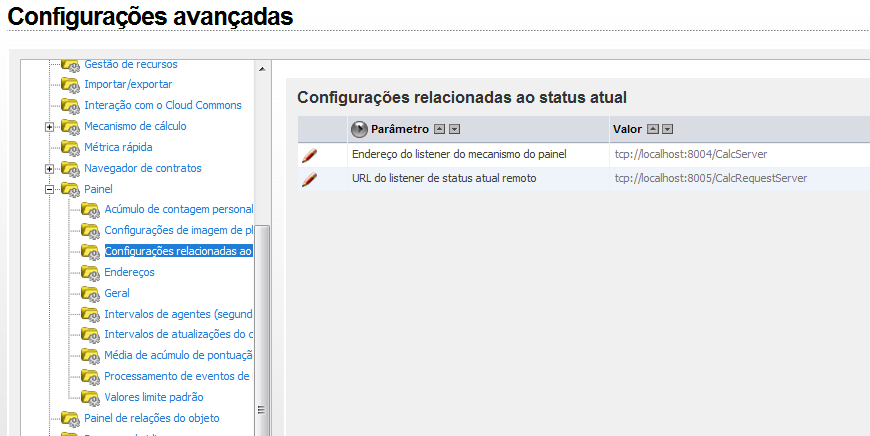Click folder icon beside Painel de relações do objeto
Screen dimensions: 870x436
(70, 419)
